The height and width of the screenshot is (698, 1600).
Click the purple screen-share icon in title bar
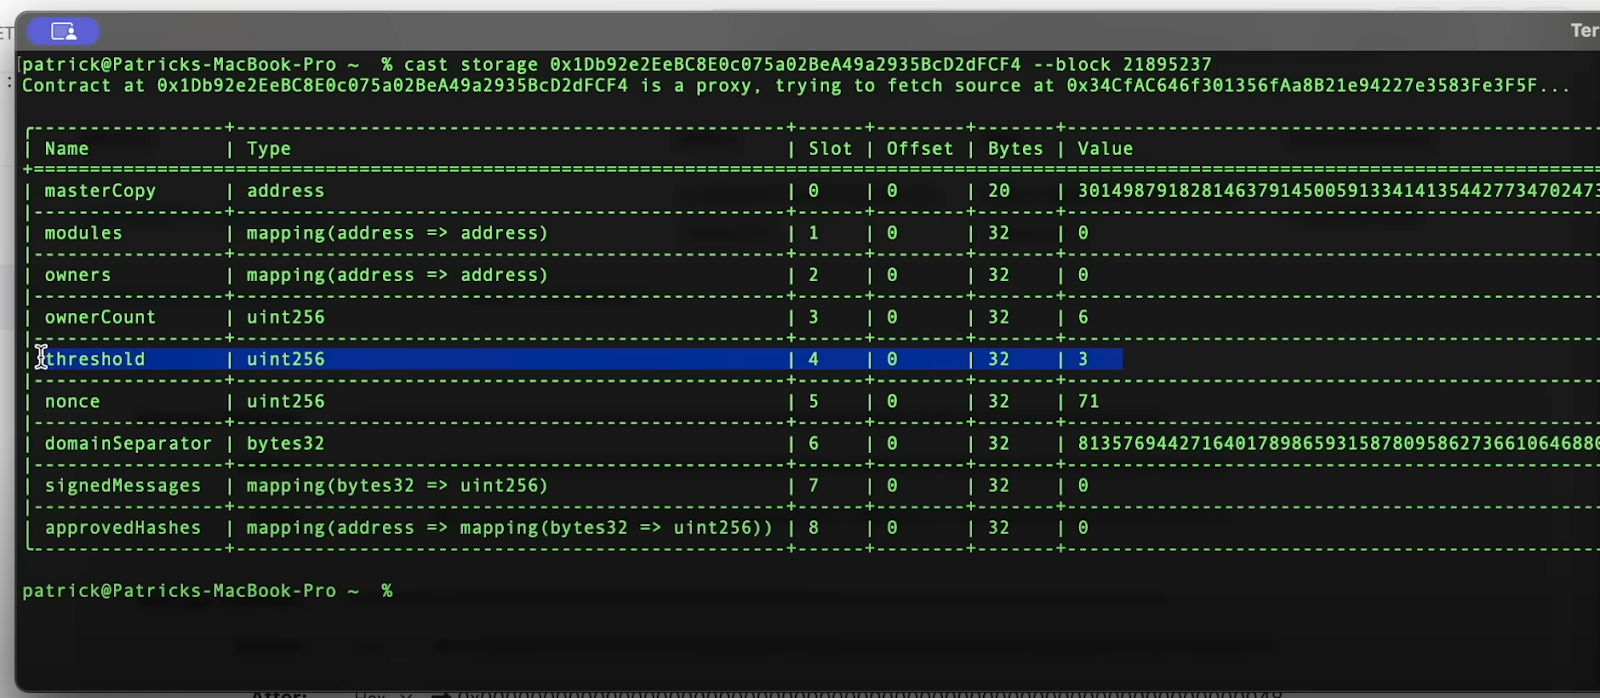pyautogui.click(x=63, y=31)
